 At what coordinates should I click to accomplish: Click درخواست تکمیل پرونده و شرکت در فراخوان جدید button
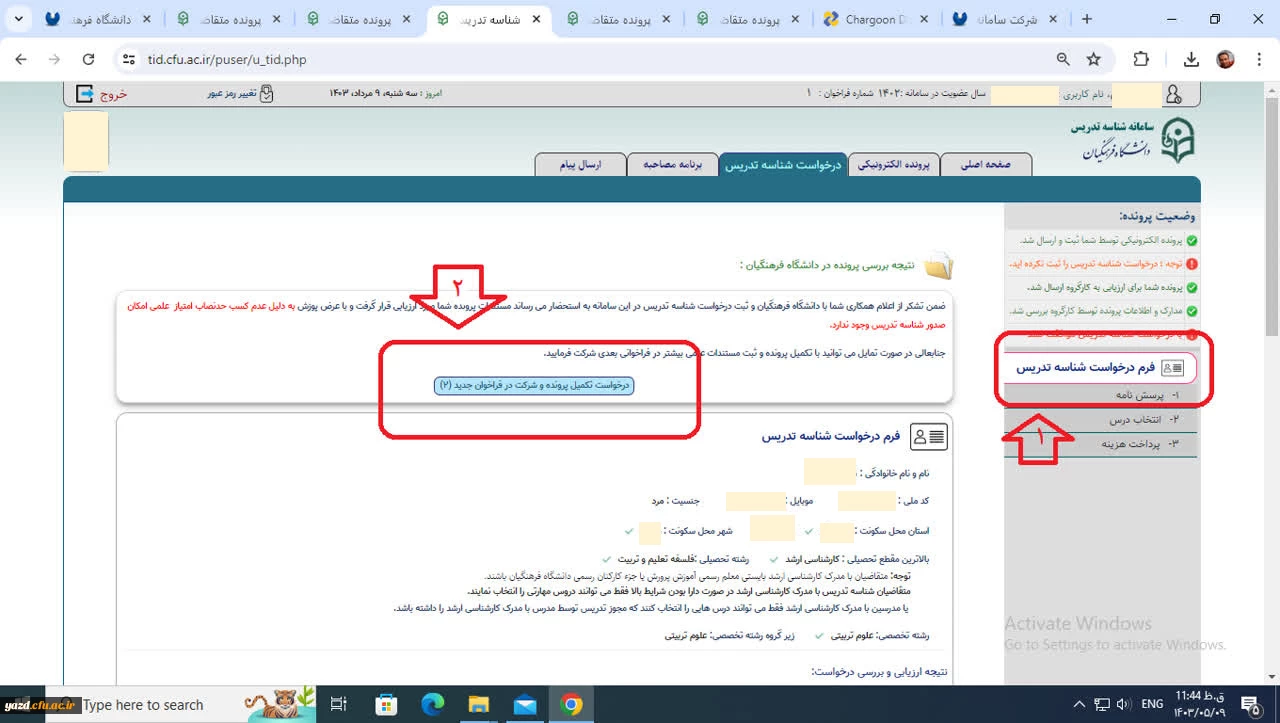pos(534,385)
